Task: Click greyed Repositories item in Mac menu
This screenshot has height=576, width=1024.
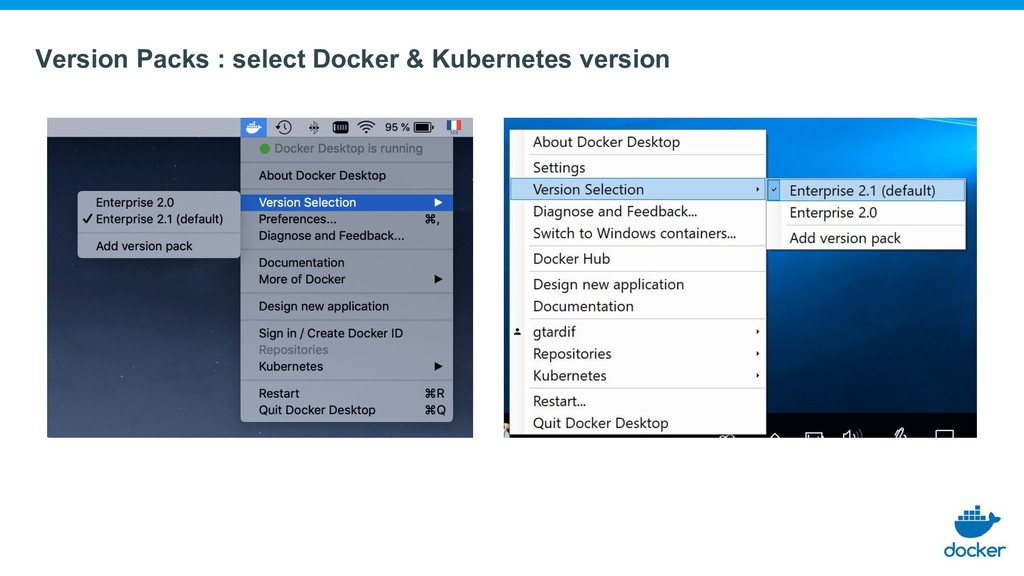Action: pyautogui.click(x=347, y=350)
